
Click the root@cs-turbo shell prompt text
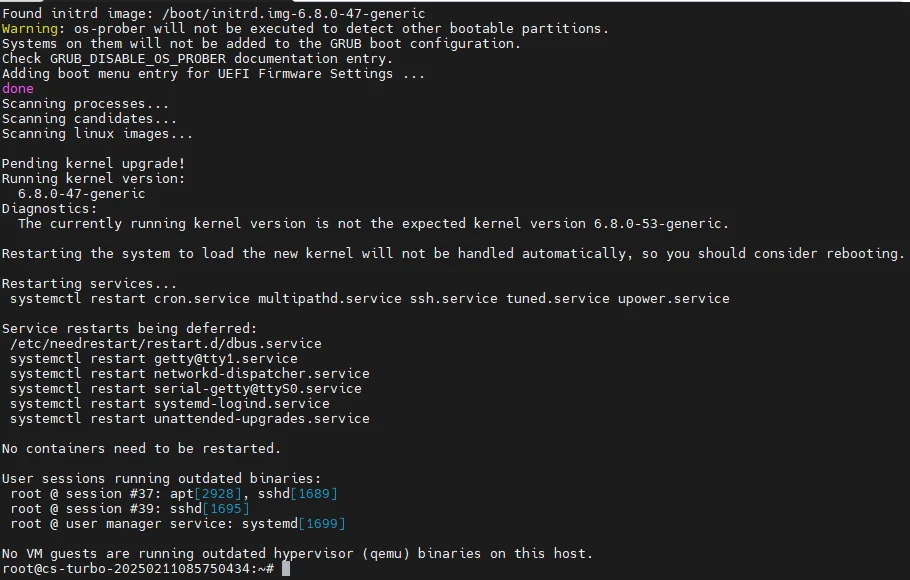click(138, 568)
